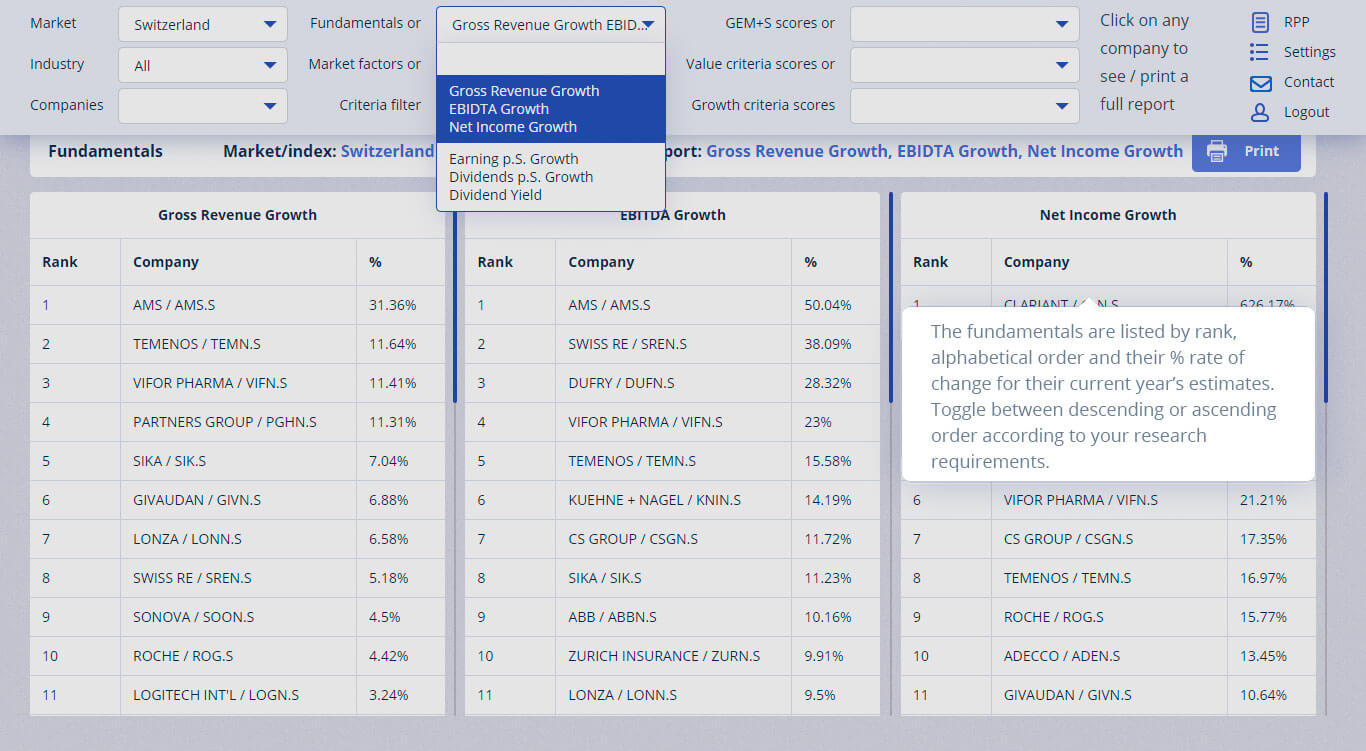Open AMS / AMS.S in Gross Revenue Growth table
1366x751 pixels.
pyautogui.click(x=174, y=305)
